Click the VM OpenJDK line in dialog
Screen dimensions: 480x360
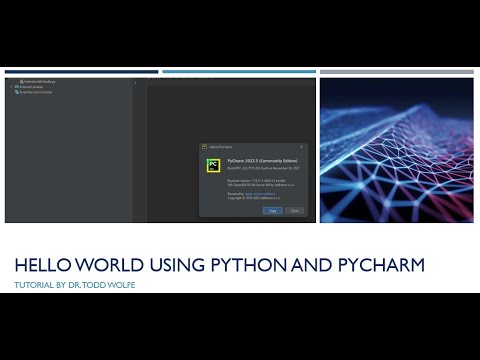click(261, 184)
